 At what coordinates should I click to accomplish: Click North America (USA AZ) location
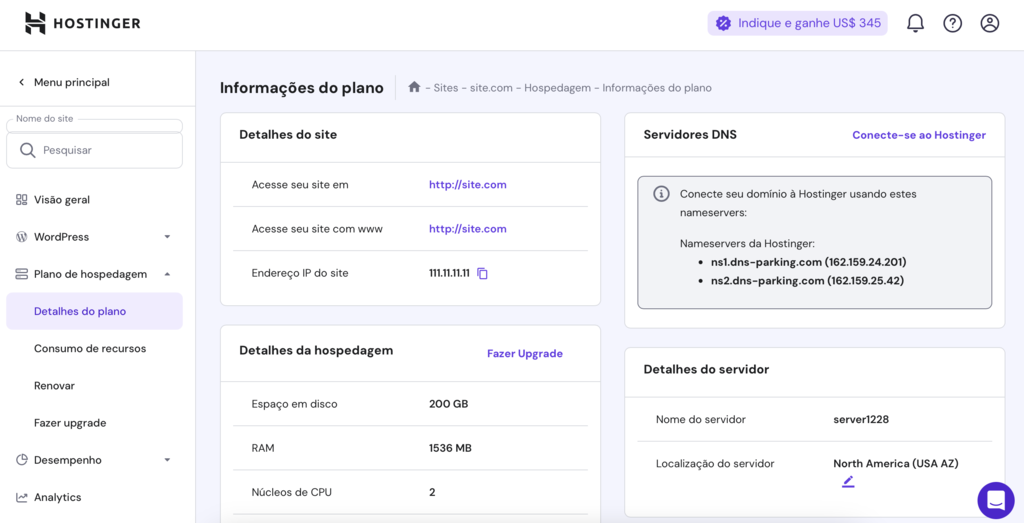click(x=896, y=464)
